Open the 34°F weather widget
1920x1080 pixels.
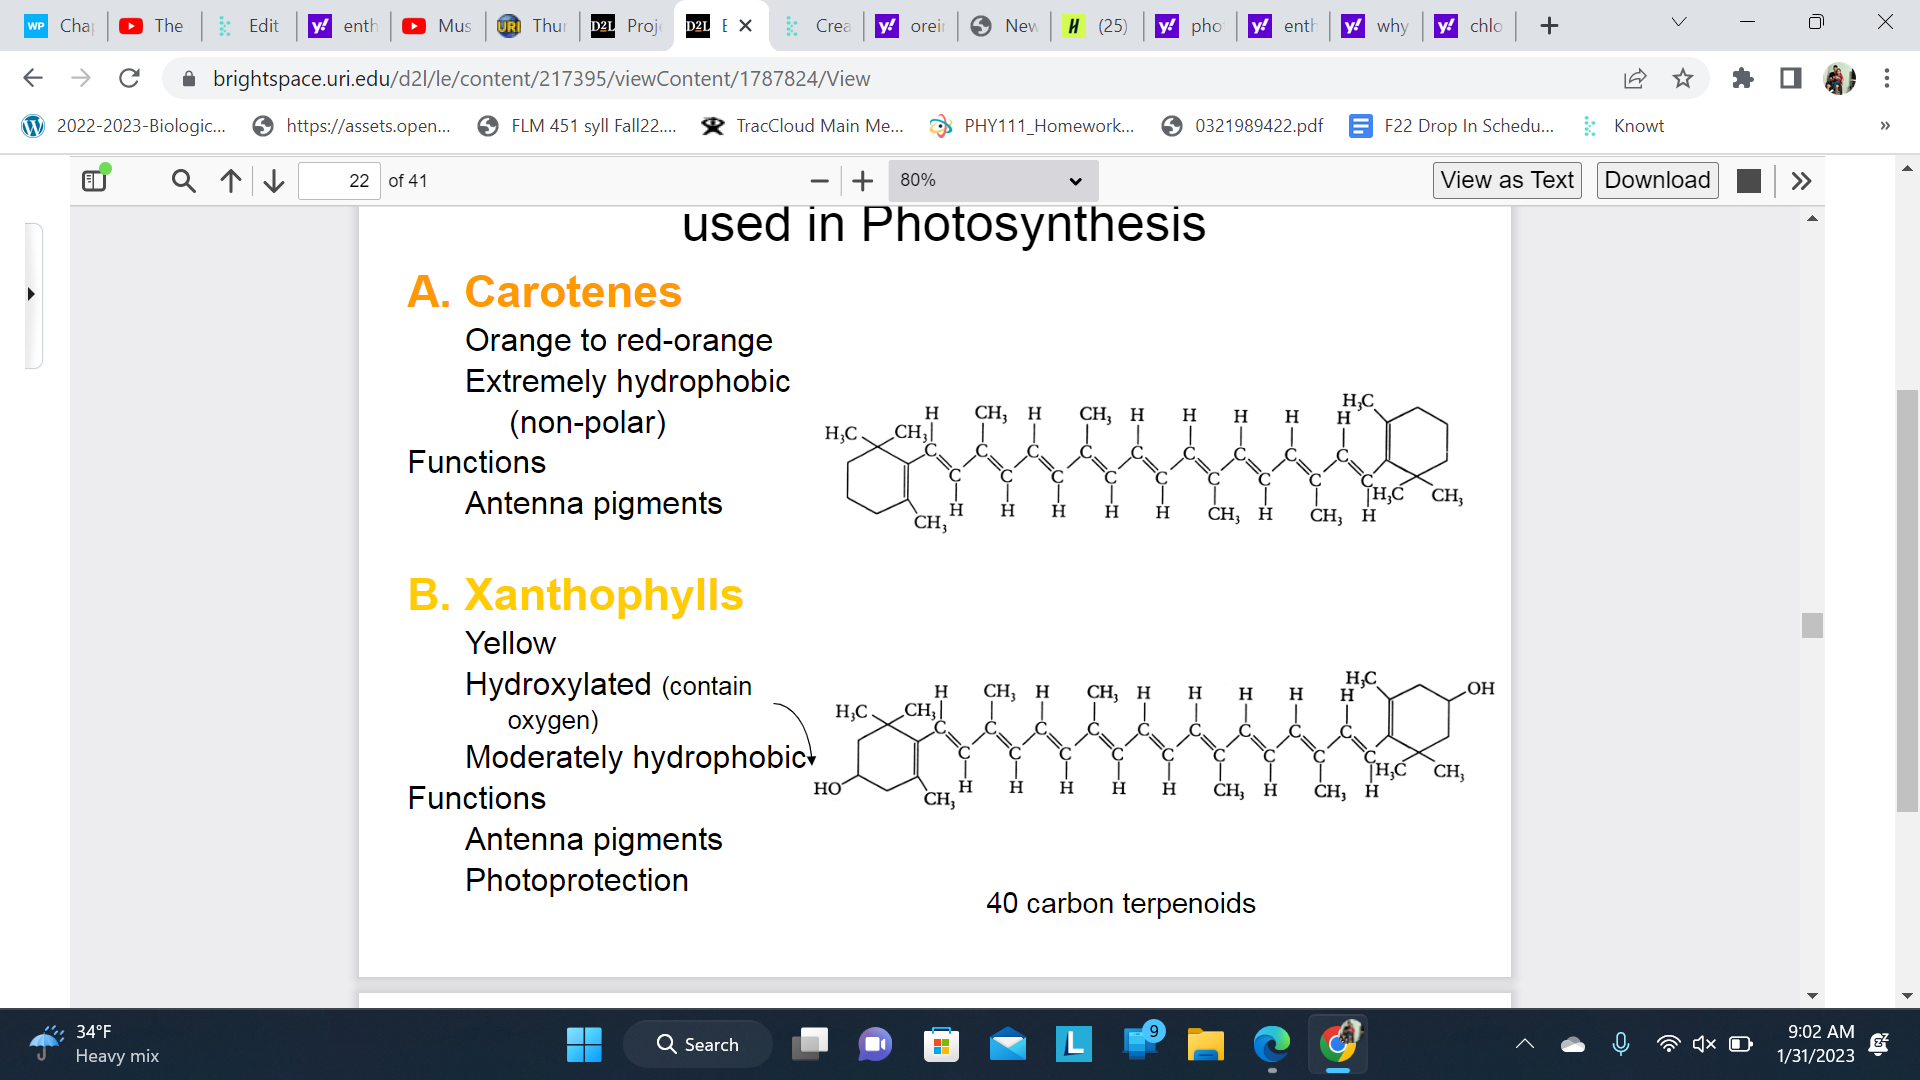coord(95,1044)
